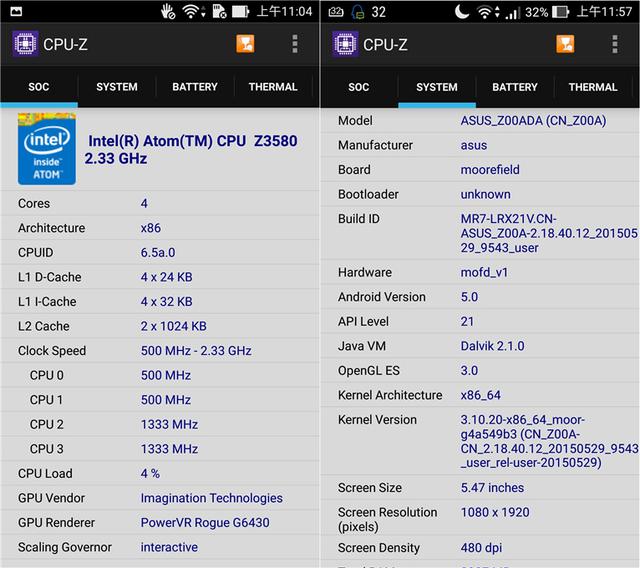Tap API Level value 21
Screen dimensions: 640x568
[467, 322]
